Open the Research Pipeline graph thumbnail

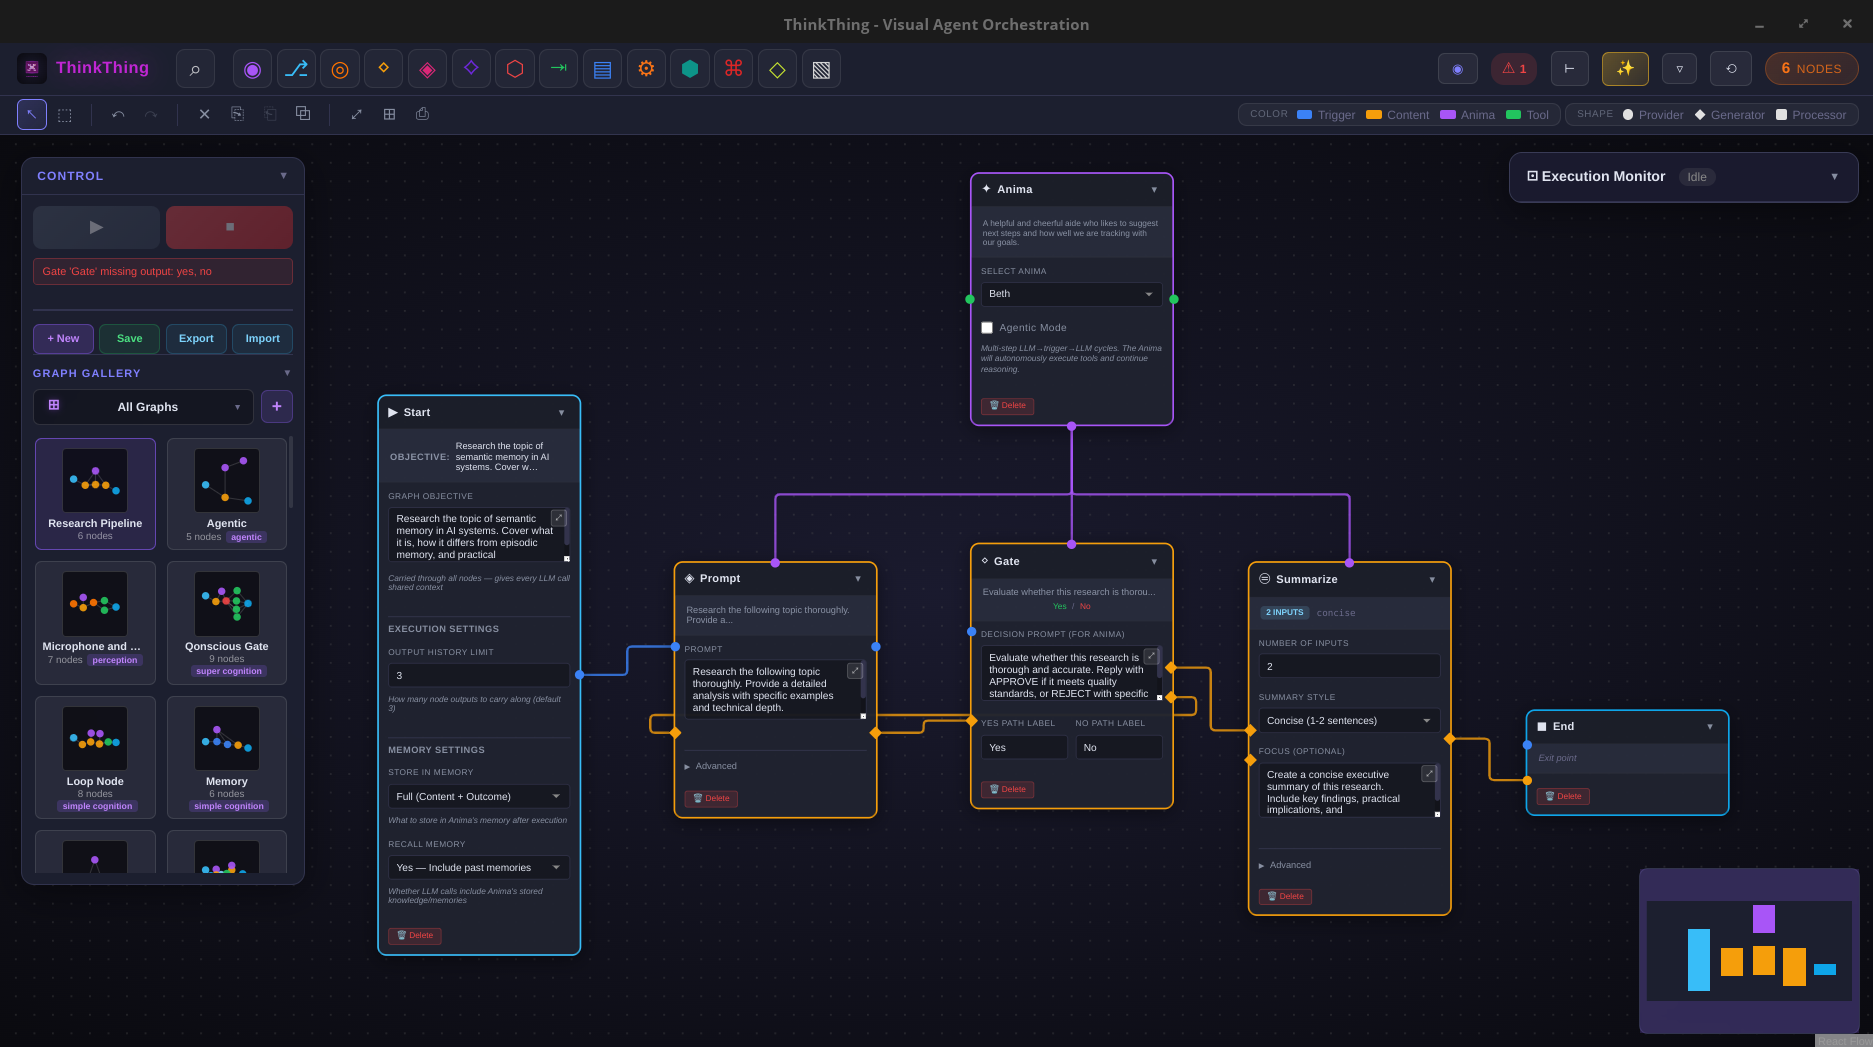coord(95,494)
